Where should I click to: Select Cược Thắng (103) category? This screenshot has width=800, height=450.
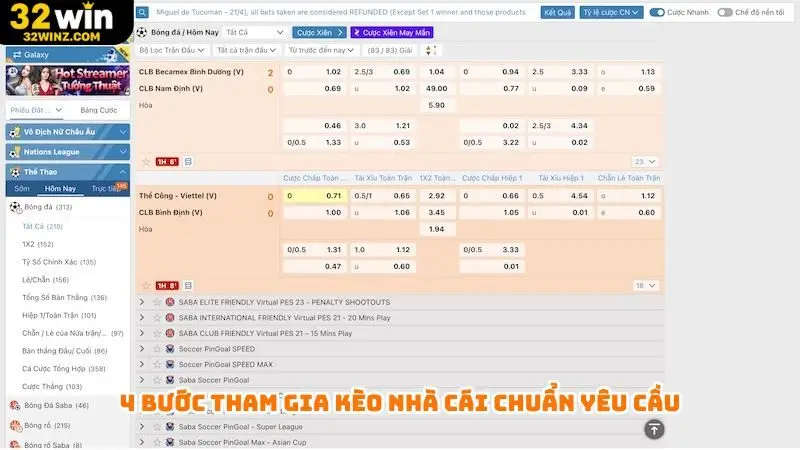point(52,386)
